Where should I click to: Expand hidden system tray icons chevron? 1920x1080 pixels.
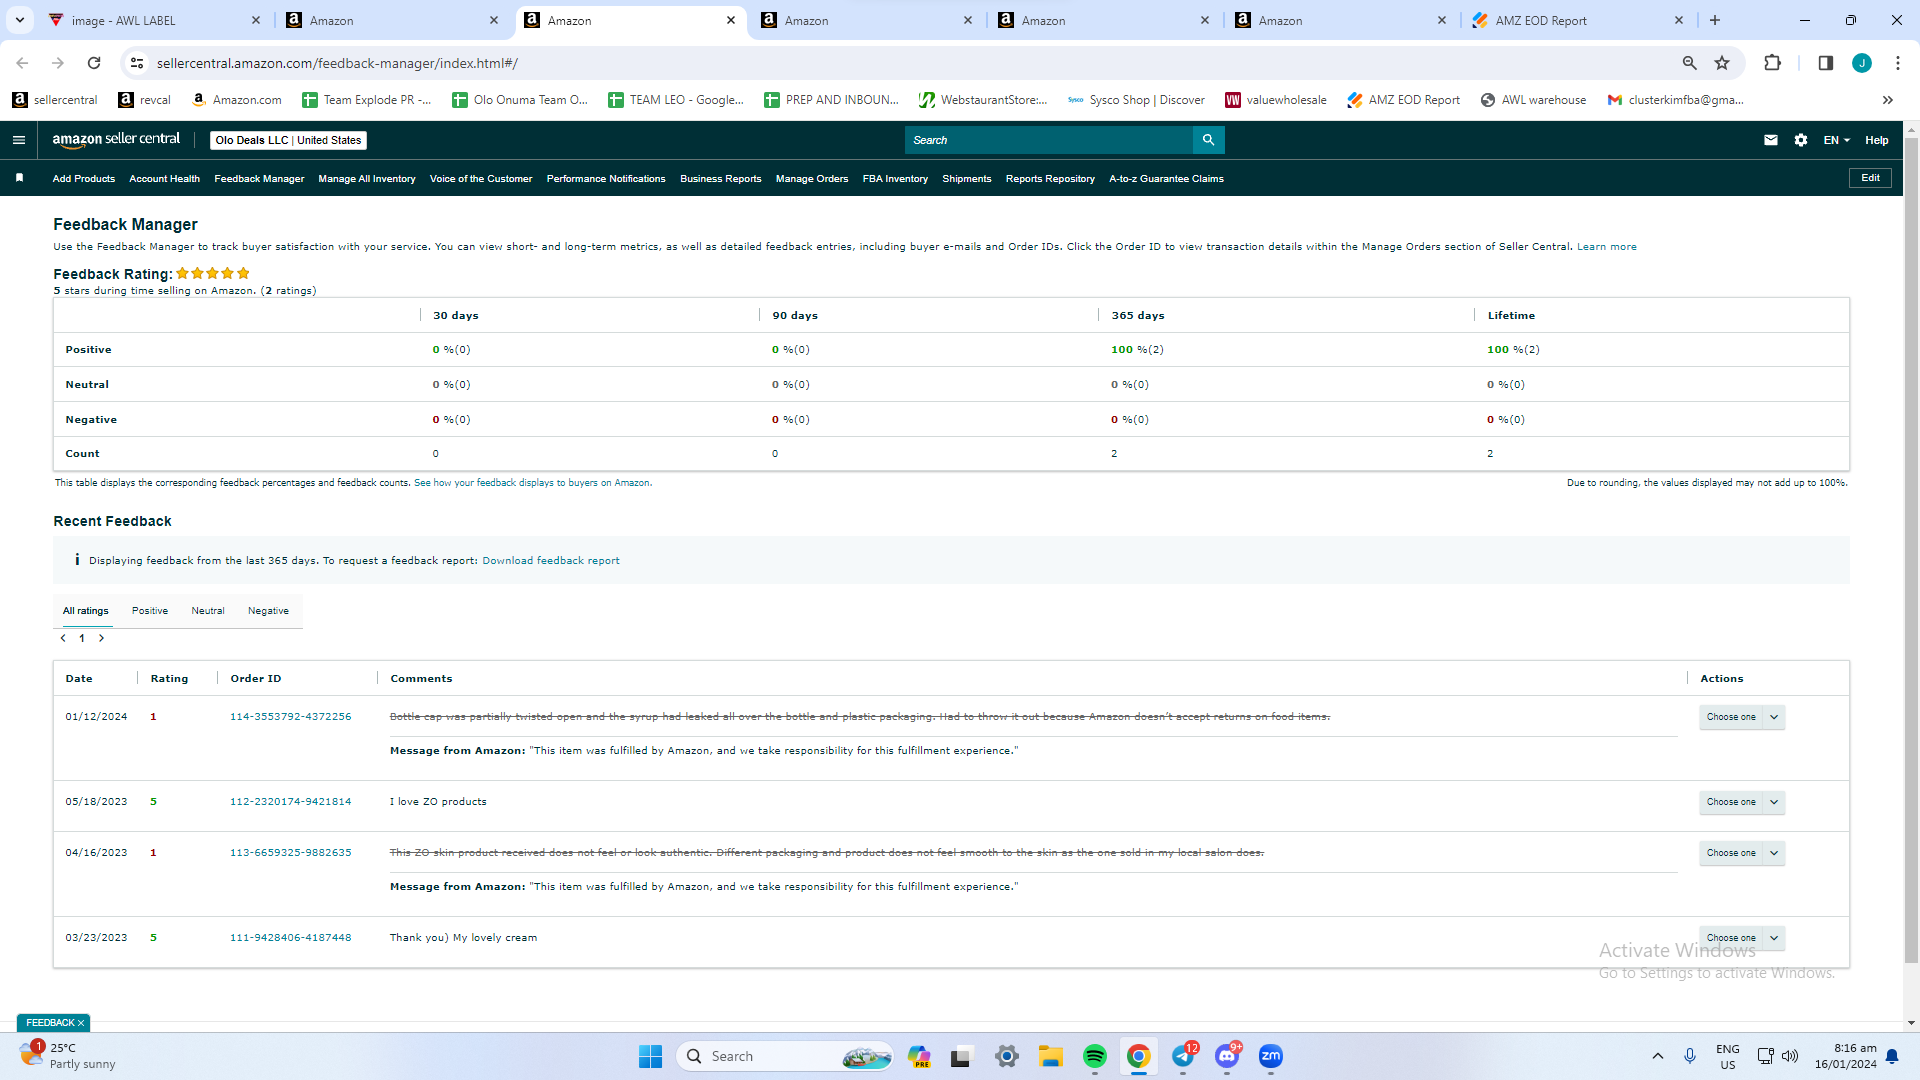coord(1657,1056)
